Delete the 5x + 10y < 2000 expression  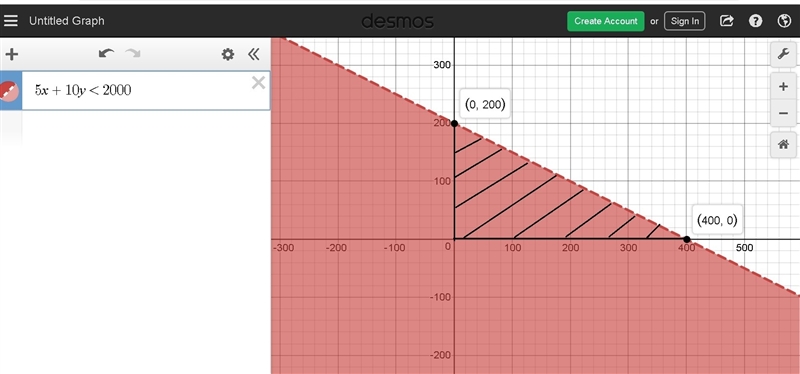(259, 83)
